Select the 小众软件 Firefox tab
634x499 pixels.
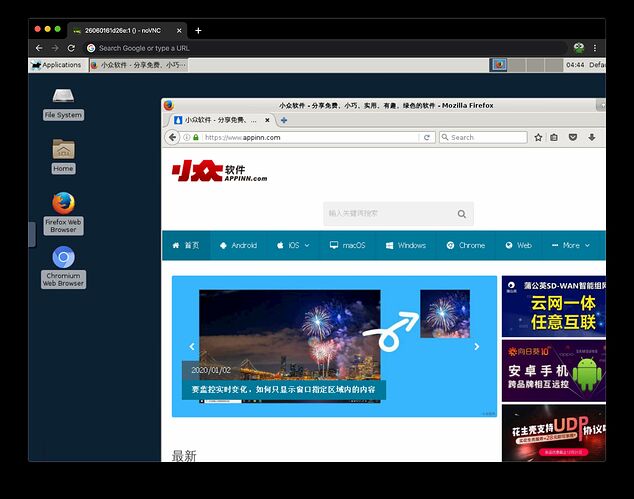click(x=220, y=120)
